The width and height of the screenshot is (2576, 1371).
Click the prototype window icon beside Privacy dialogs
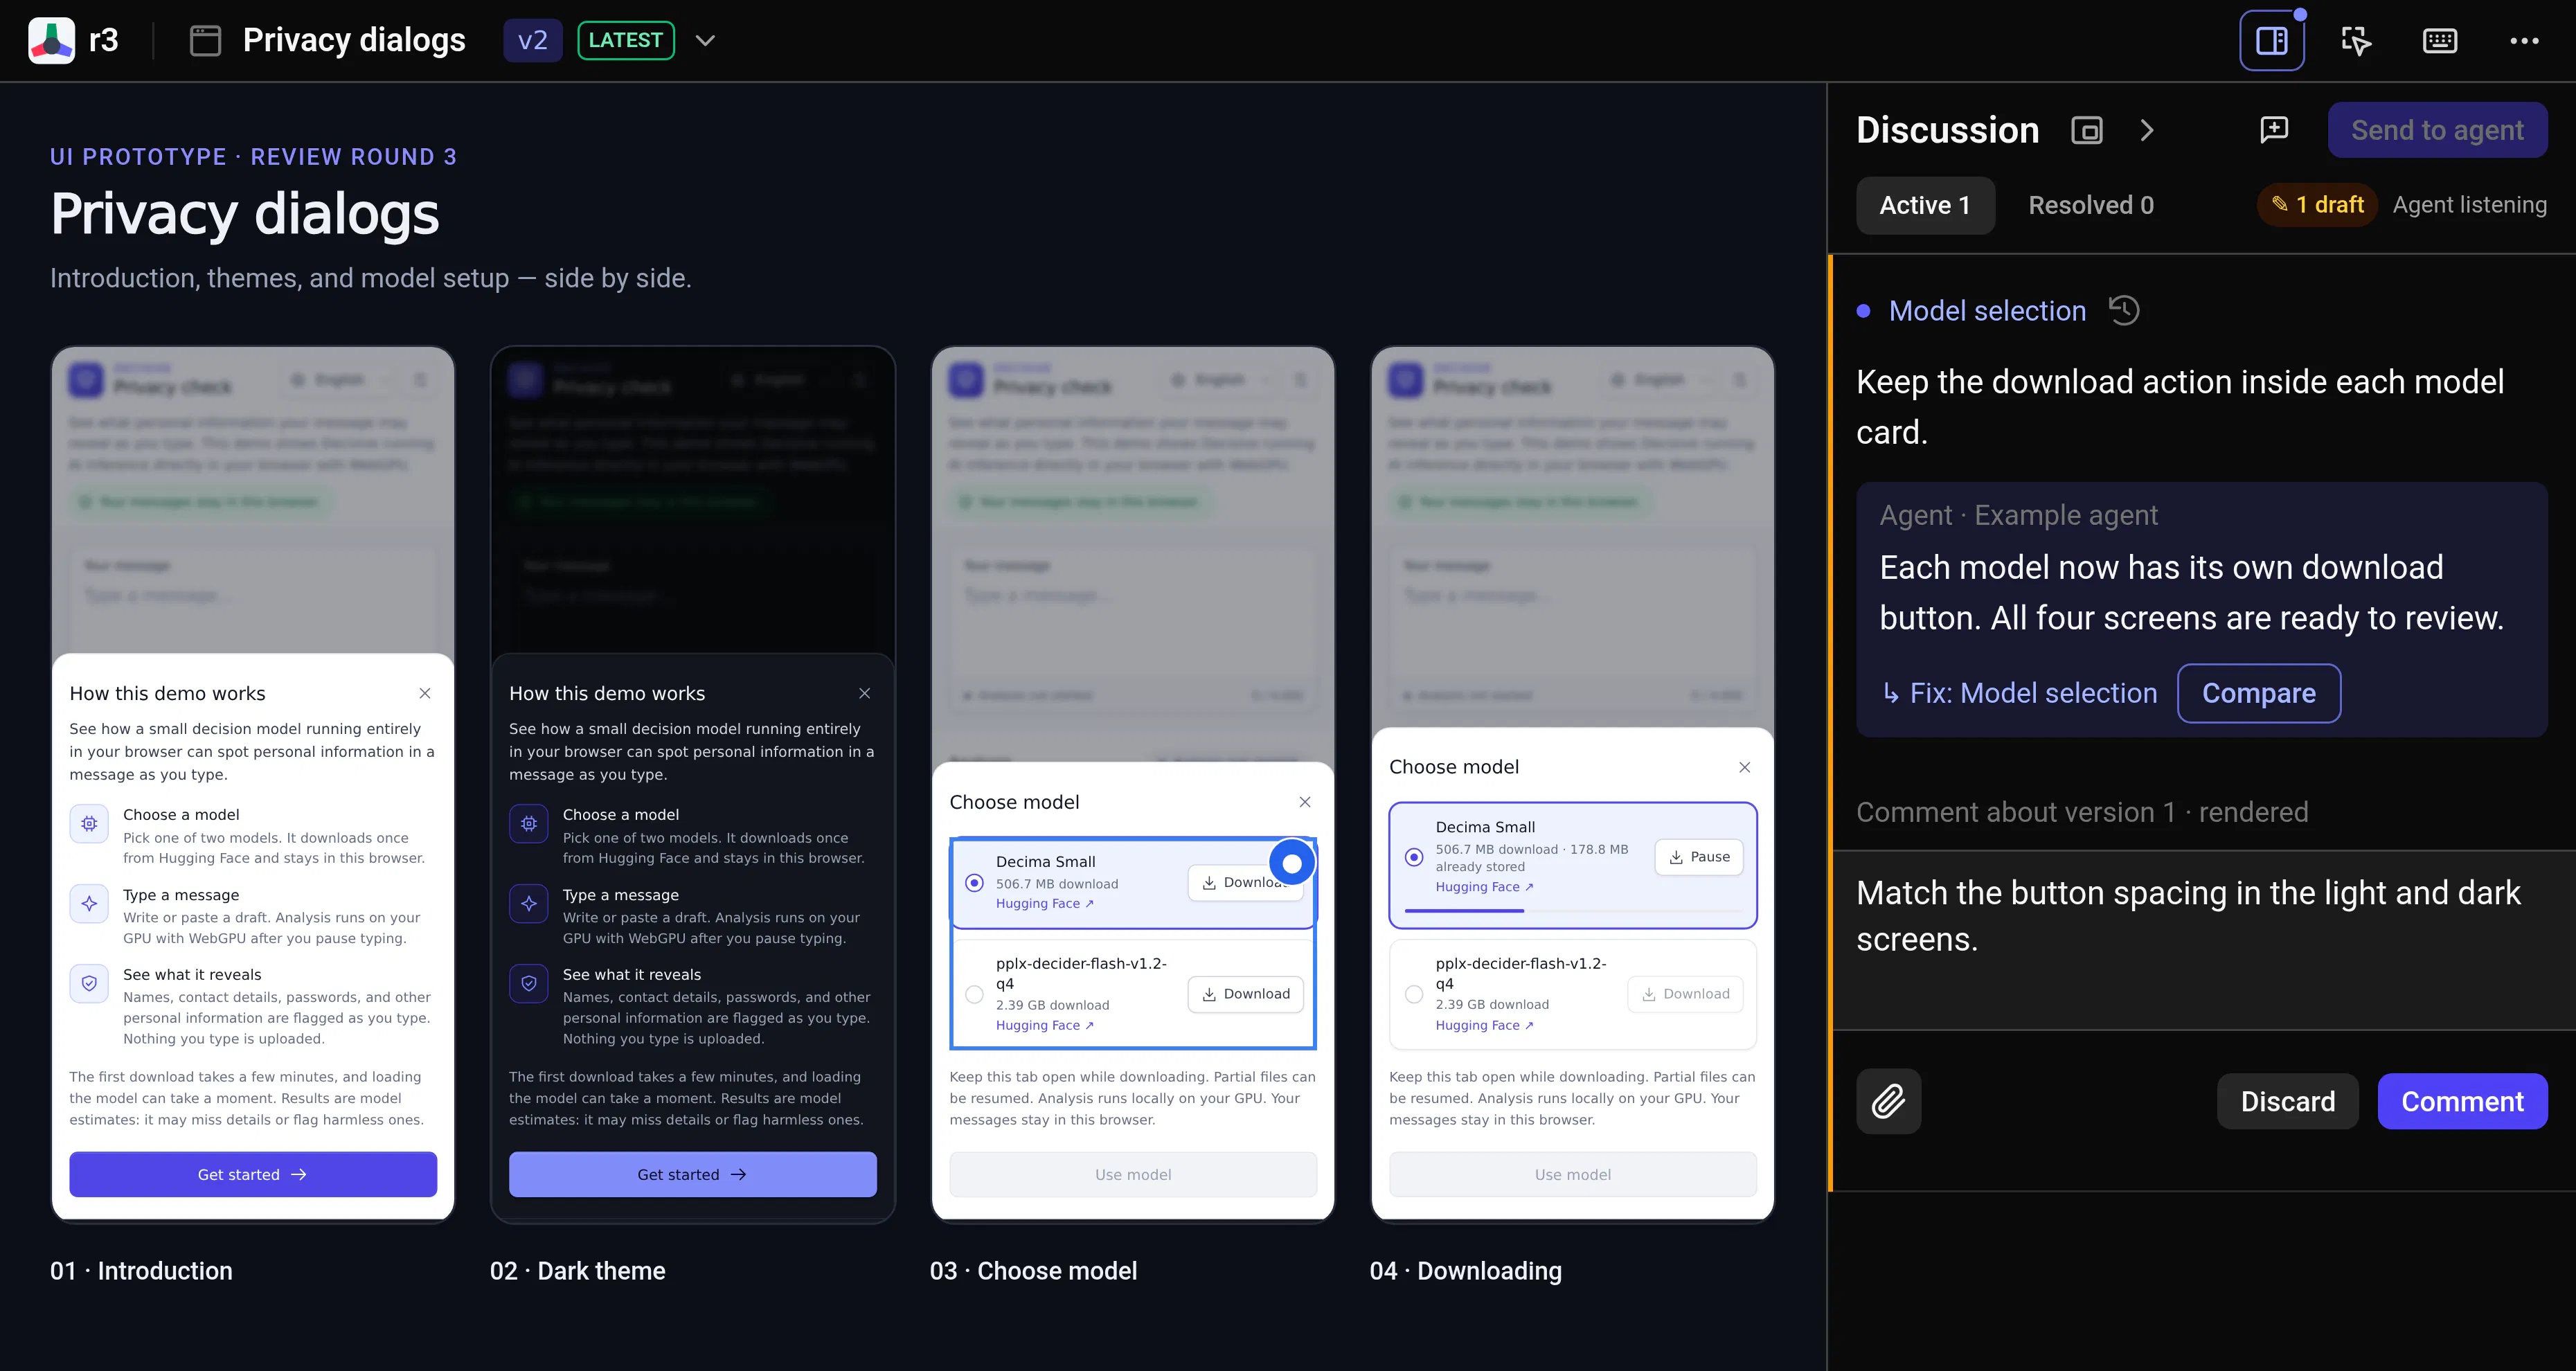click(x=205, y=41)
